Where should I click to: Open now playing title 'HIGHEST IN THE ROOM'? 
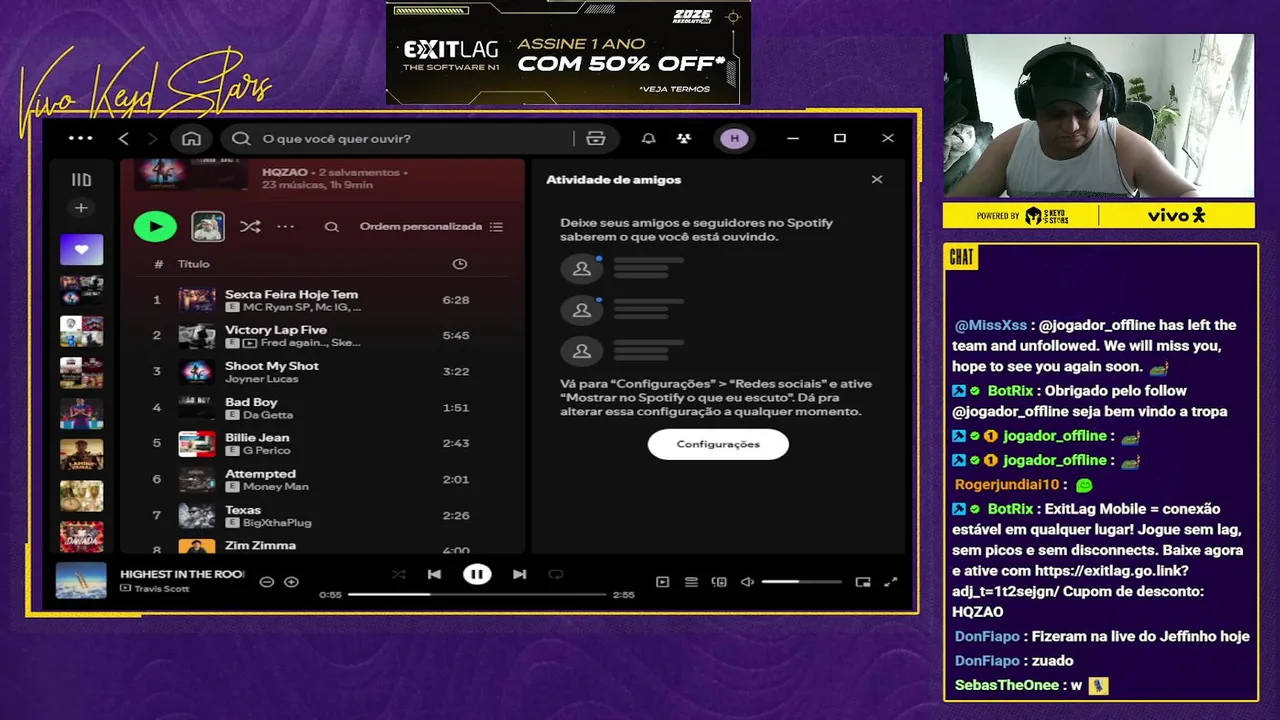182,574
